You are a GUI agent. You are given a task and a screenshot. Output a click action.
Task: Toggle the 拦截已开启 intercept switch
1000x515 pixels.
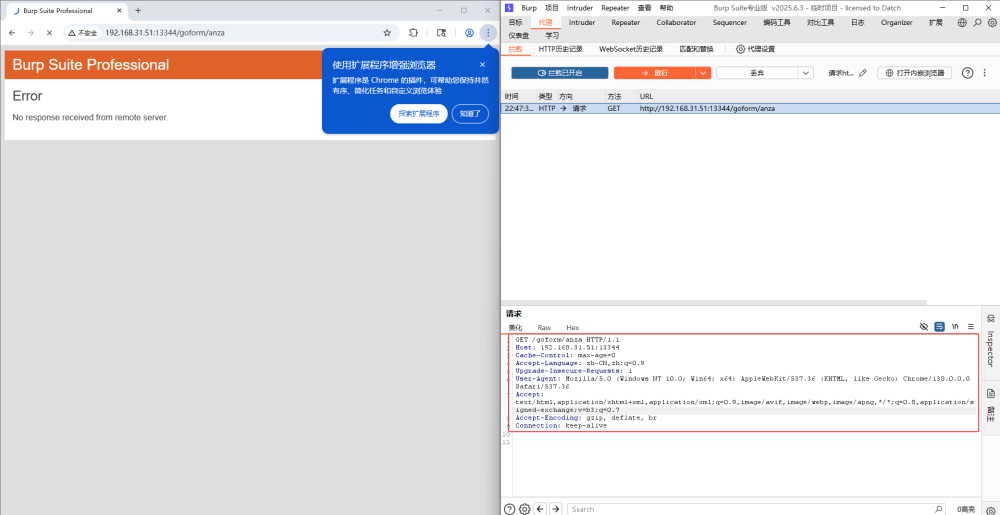tap(559, 73)
